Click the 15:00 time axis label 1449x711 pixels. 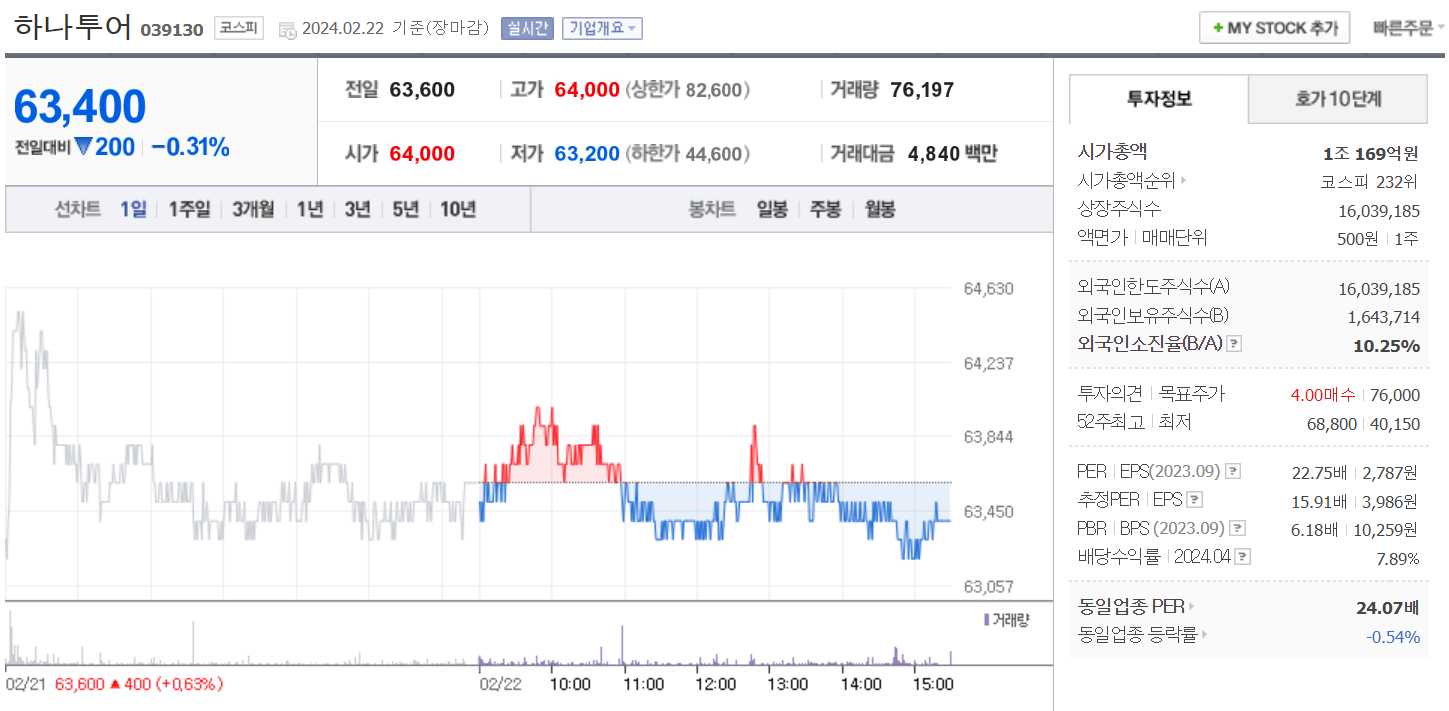[934, 685]
